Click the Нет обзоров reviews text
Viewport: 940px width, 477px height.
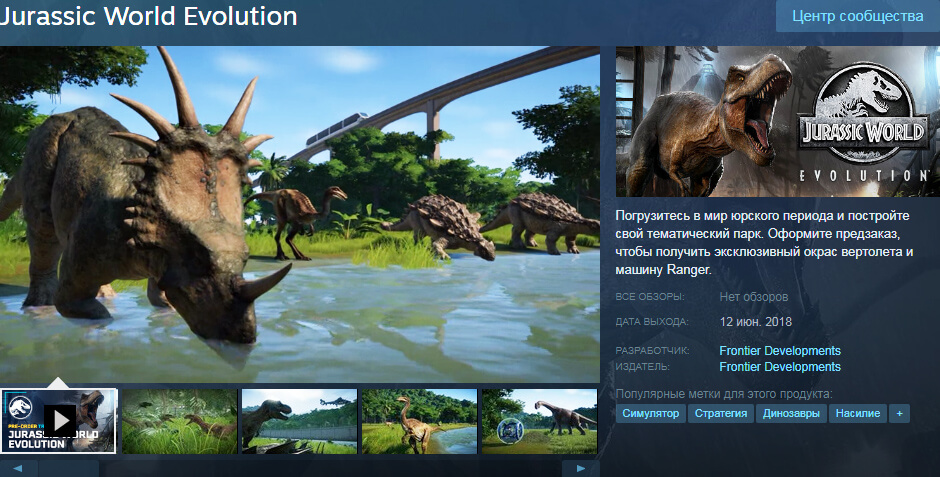(x=754, y=297)
